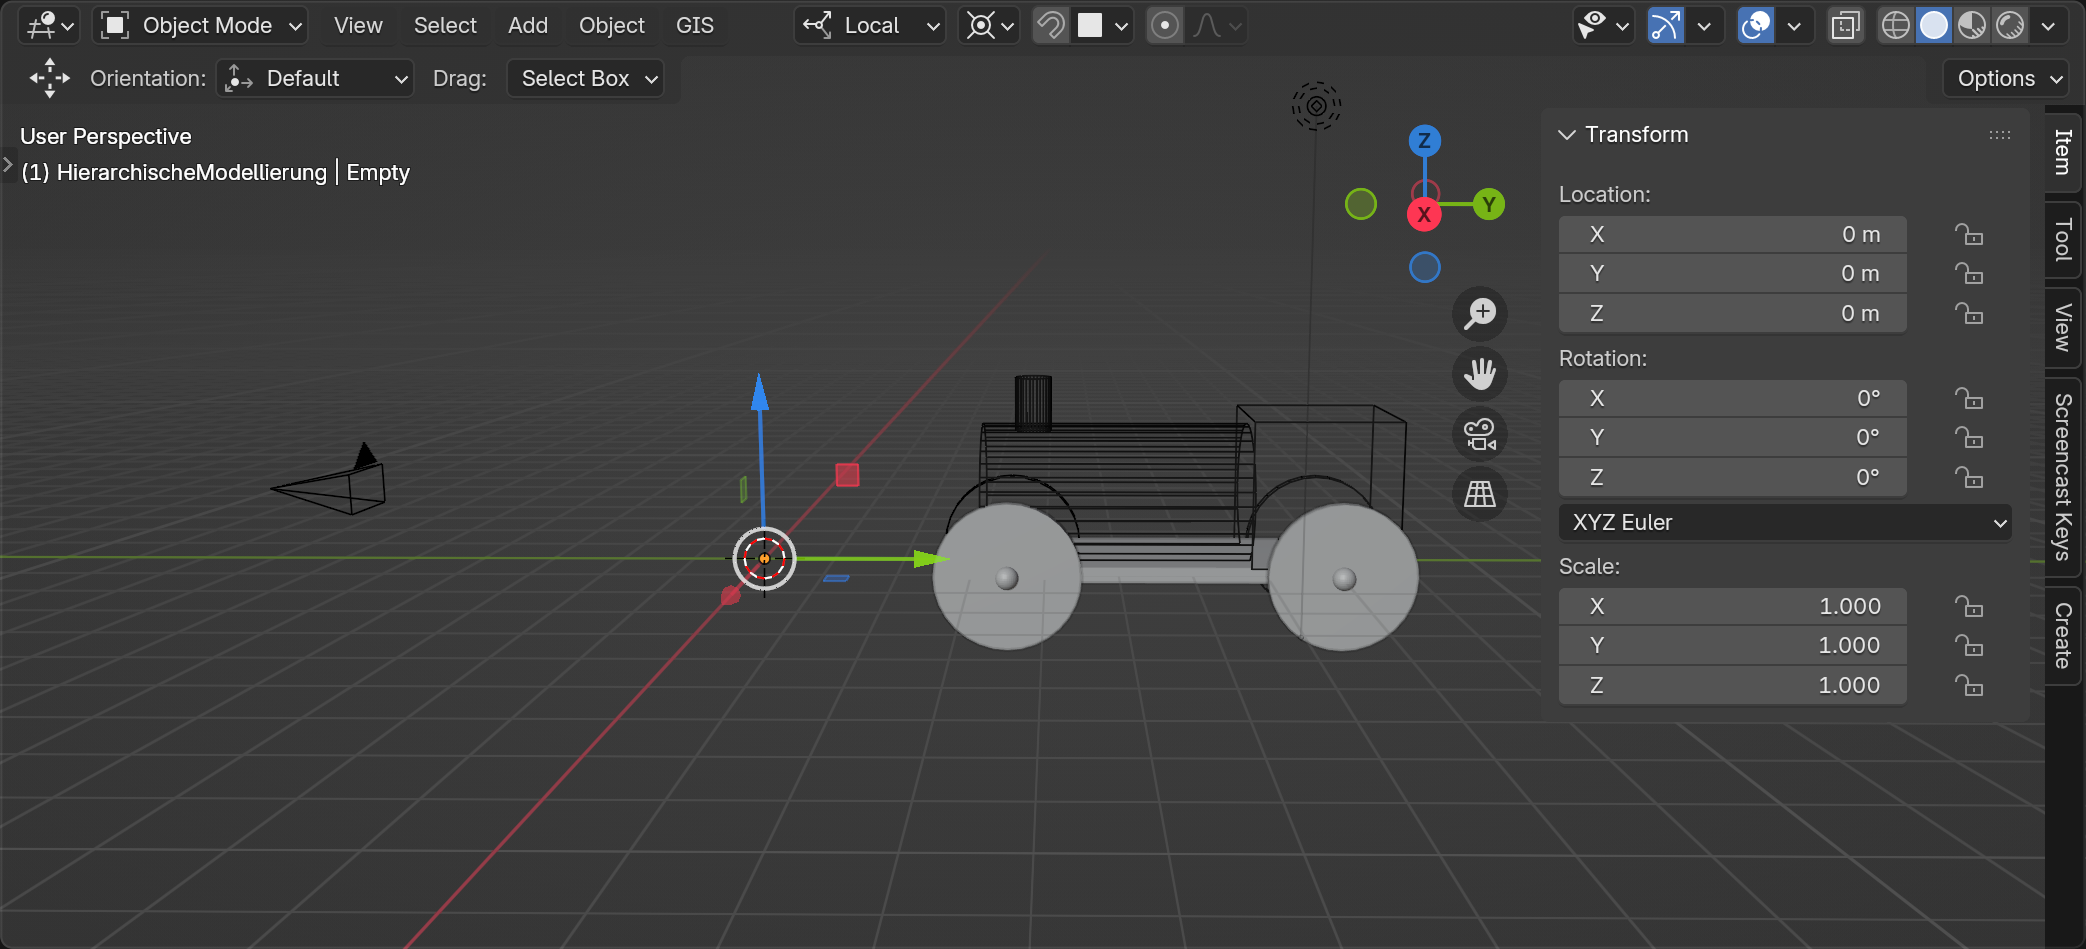Screen dimensions: 2086x949
Task: Open the XYZ Euler rotation mode dropdown
Action: (1784, 523)
